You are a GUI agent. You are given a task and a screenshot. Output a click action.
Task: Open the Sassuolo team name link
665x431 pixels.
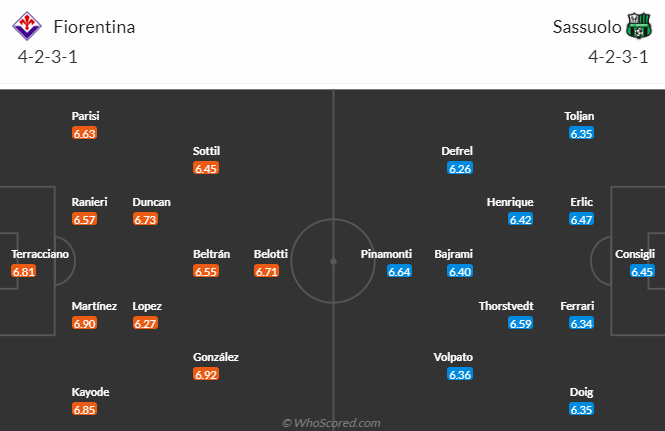point(585,27)
